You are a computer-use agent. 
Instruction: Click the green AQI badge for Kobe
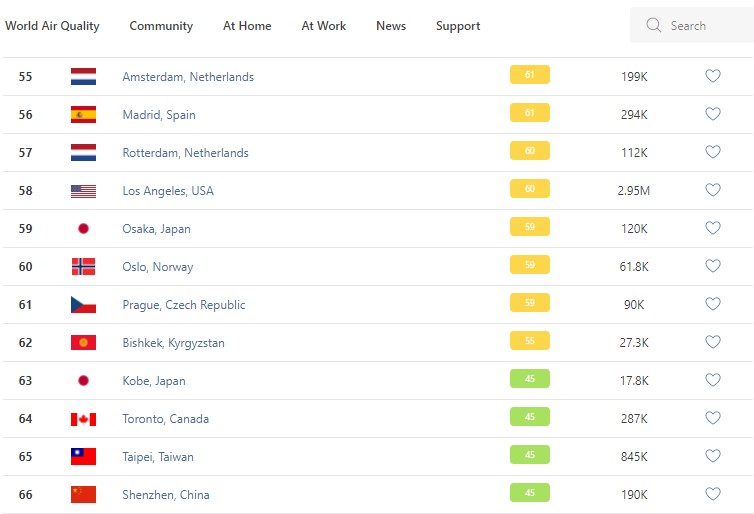(x=530, y=378)
